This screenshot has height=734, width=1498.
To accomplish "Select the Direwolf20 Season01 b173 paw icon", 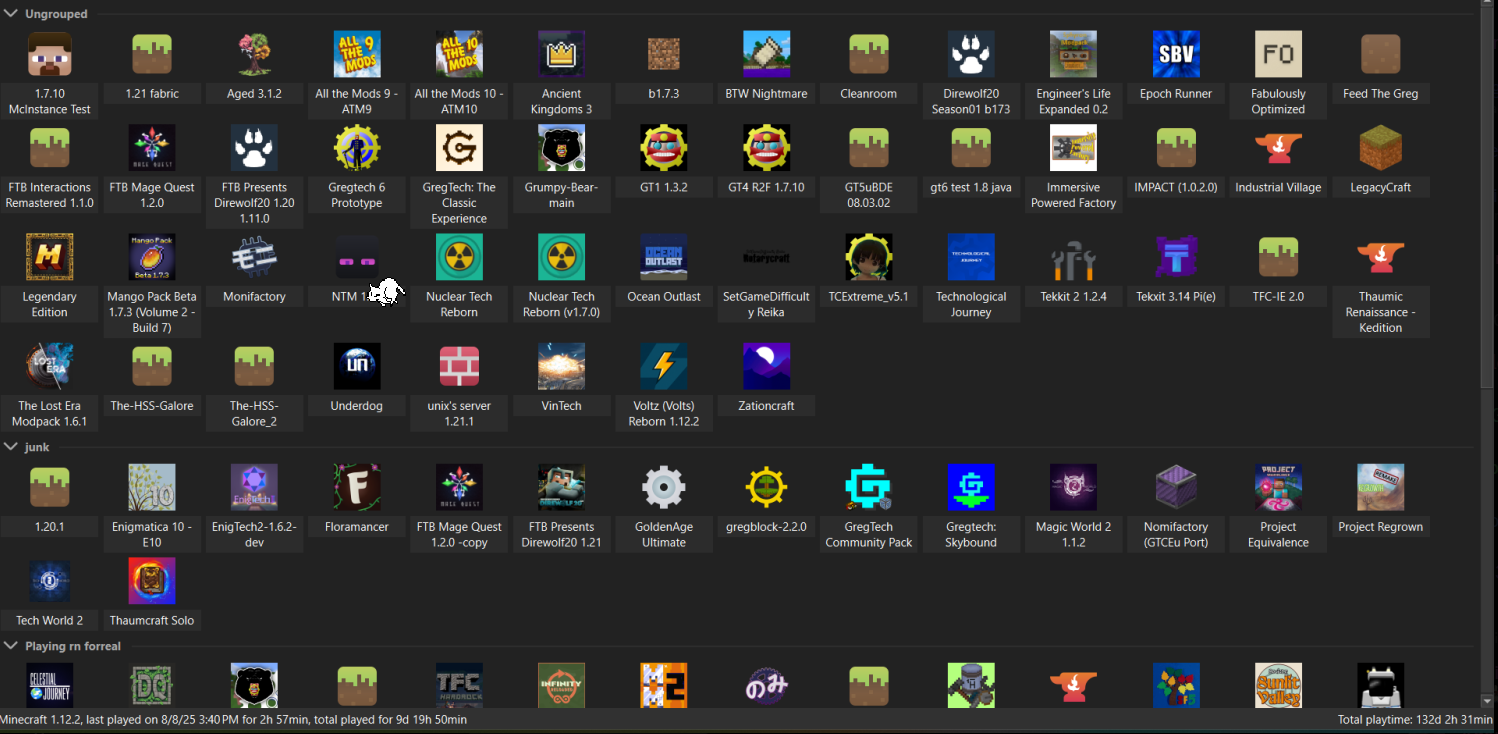I will (x=971, y=54).
